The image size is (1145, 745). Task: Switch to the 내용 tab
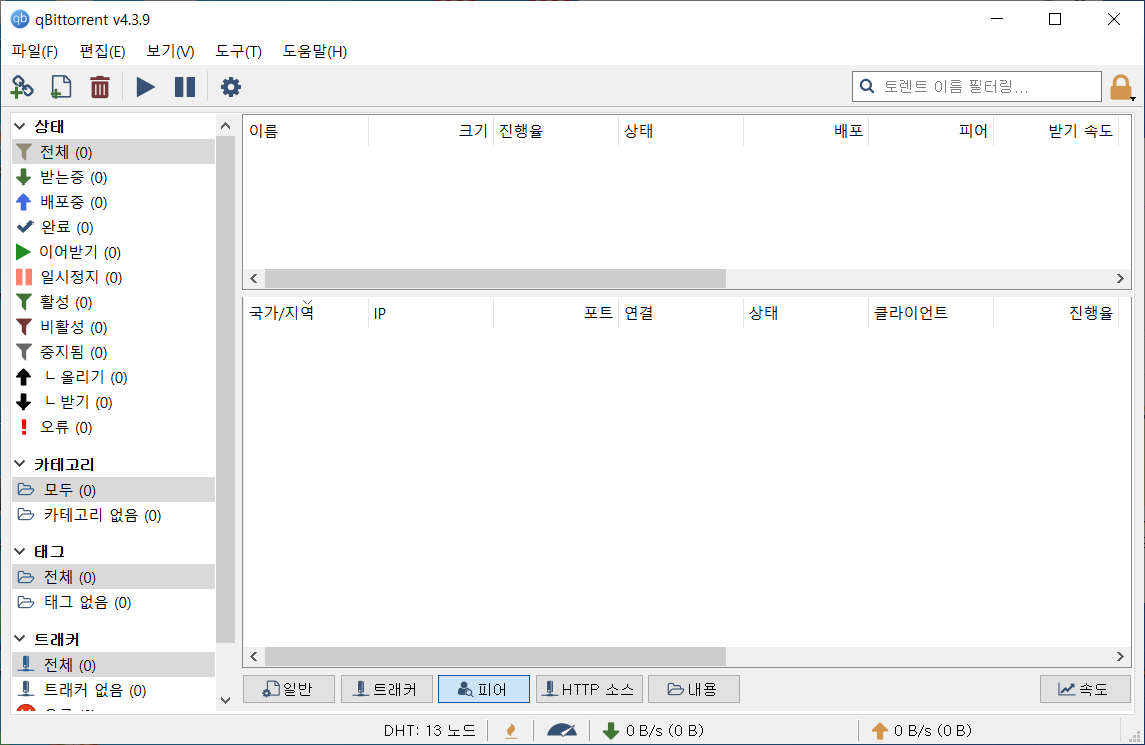(x=694, y=689)
